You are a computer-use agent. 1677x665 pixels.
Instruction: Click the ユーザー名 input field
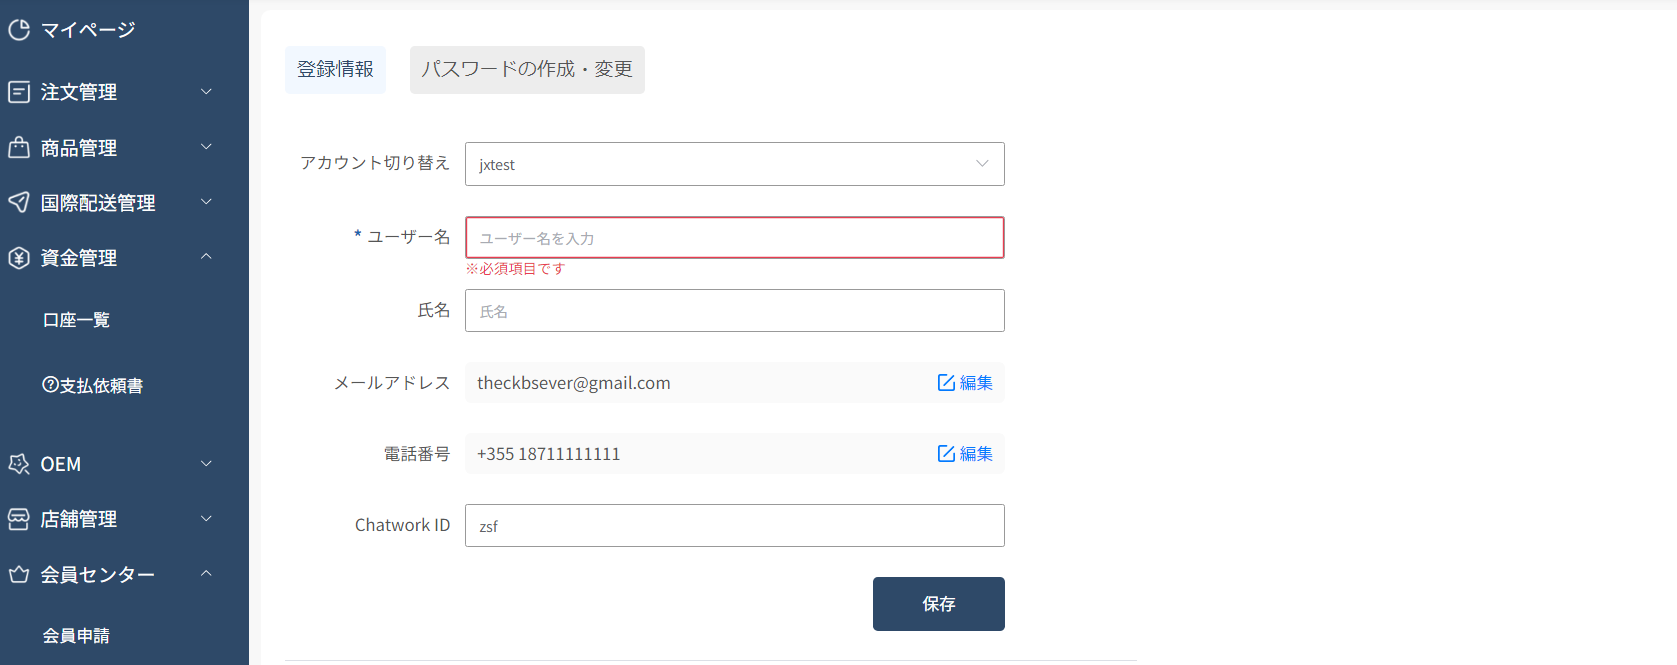734,238
